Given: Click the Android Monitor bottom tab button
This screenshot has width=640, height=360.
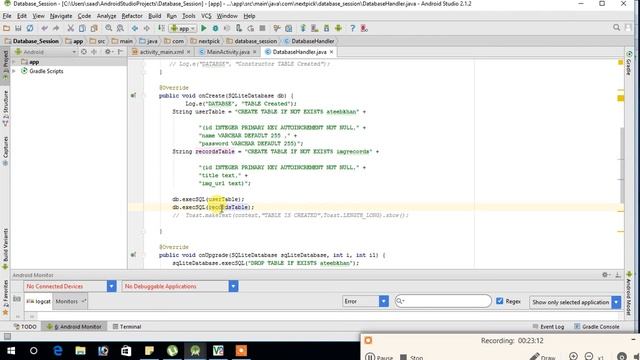Looking at the screenshot, I should [74, 327].
